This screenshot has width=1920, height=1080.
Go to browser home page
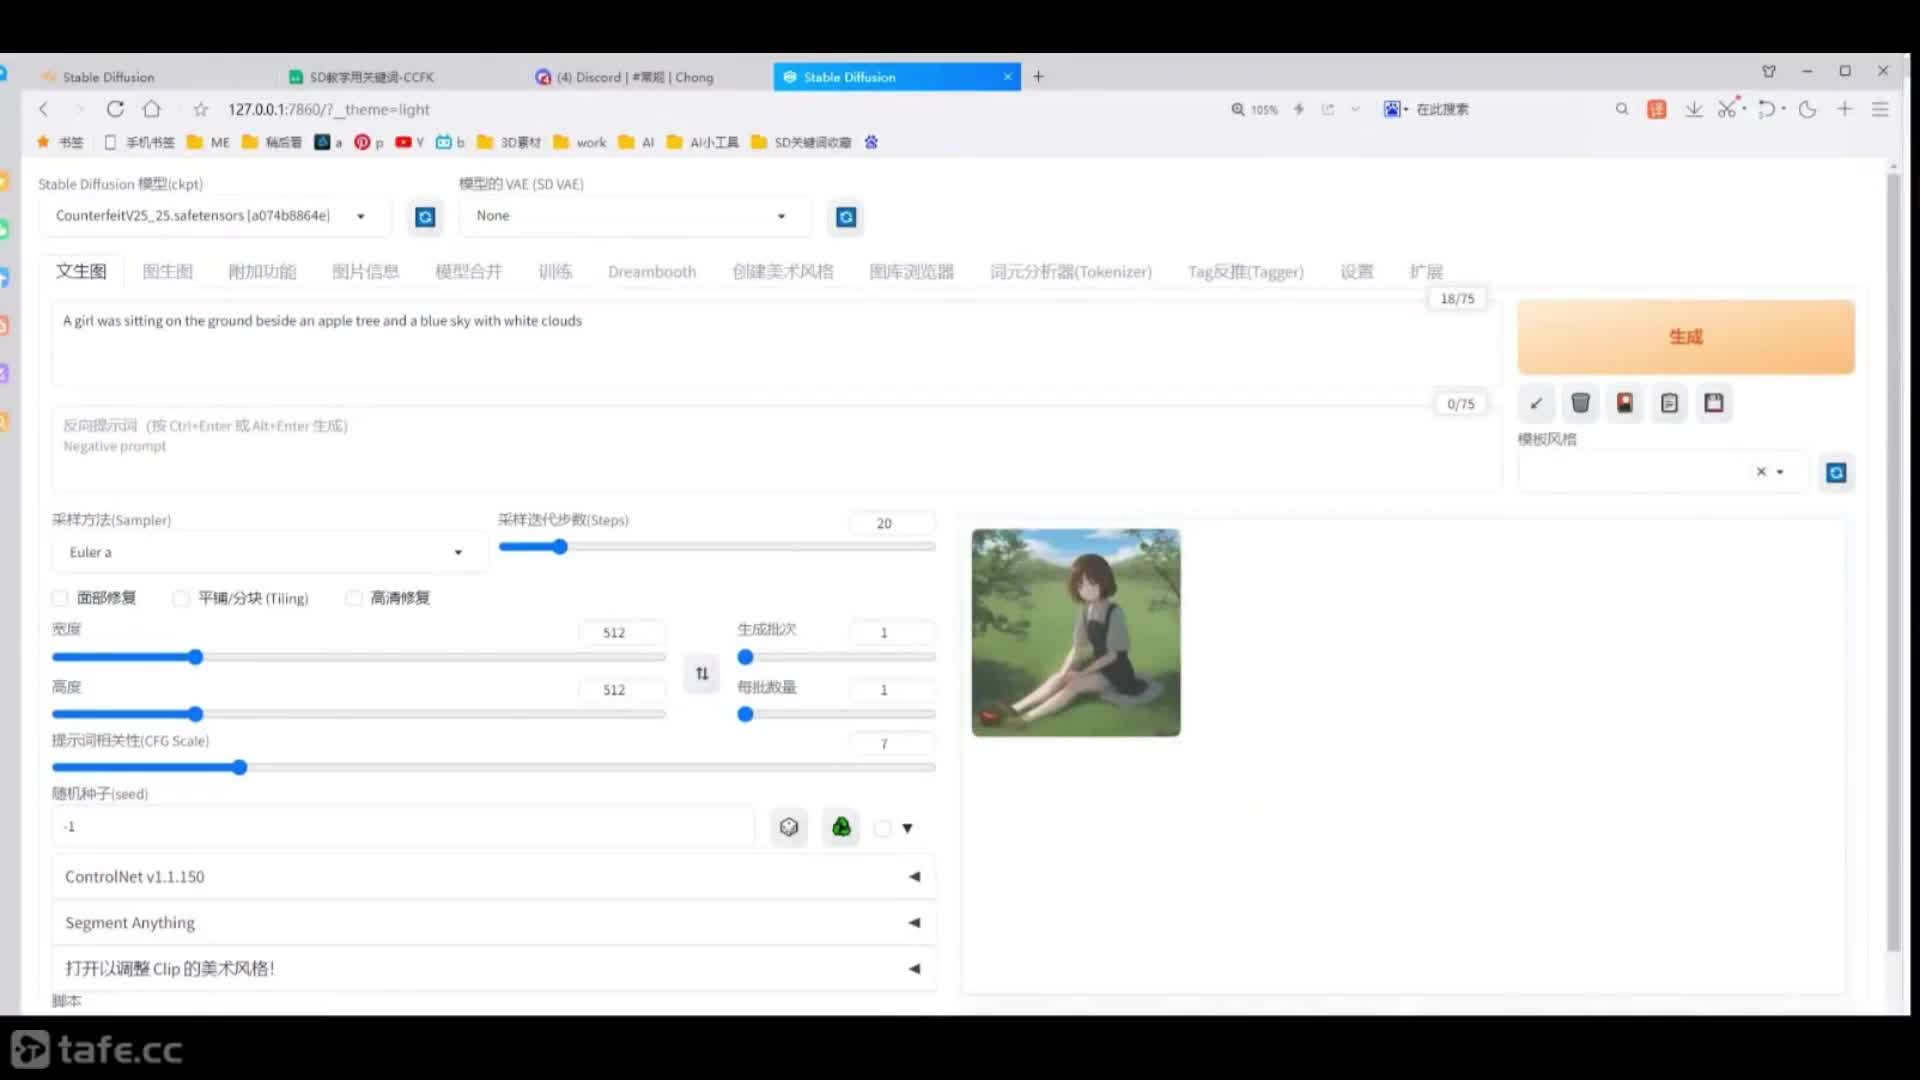[x=151, y=109]
